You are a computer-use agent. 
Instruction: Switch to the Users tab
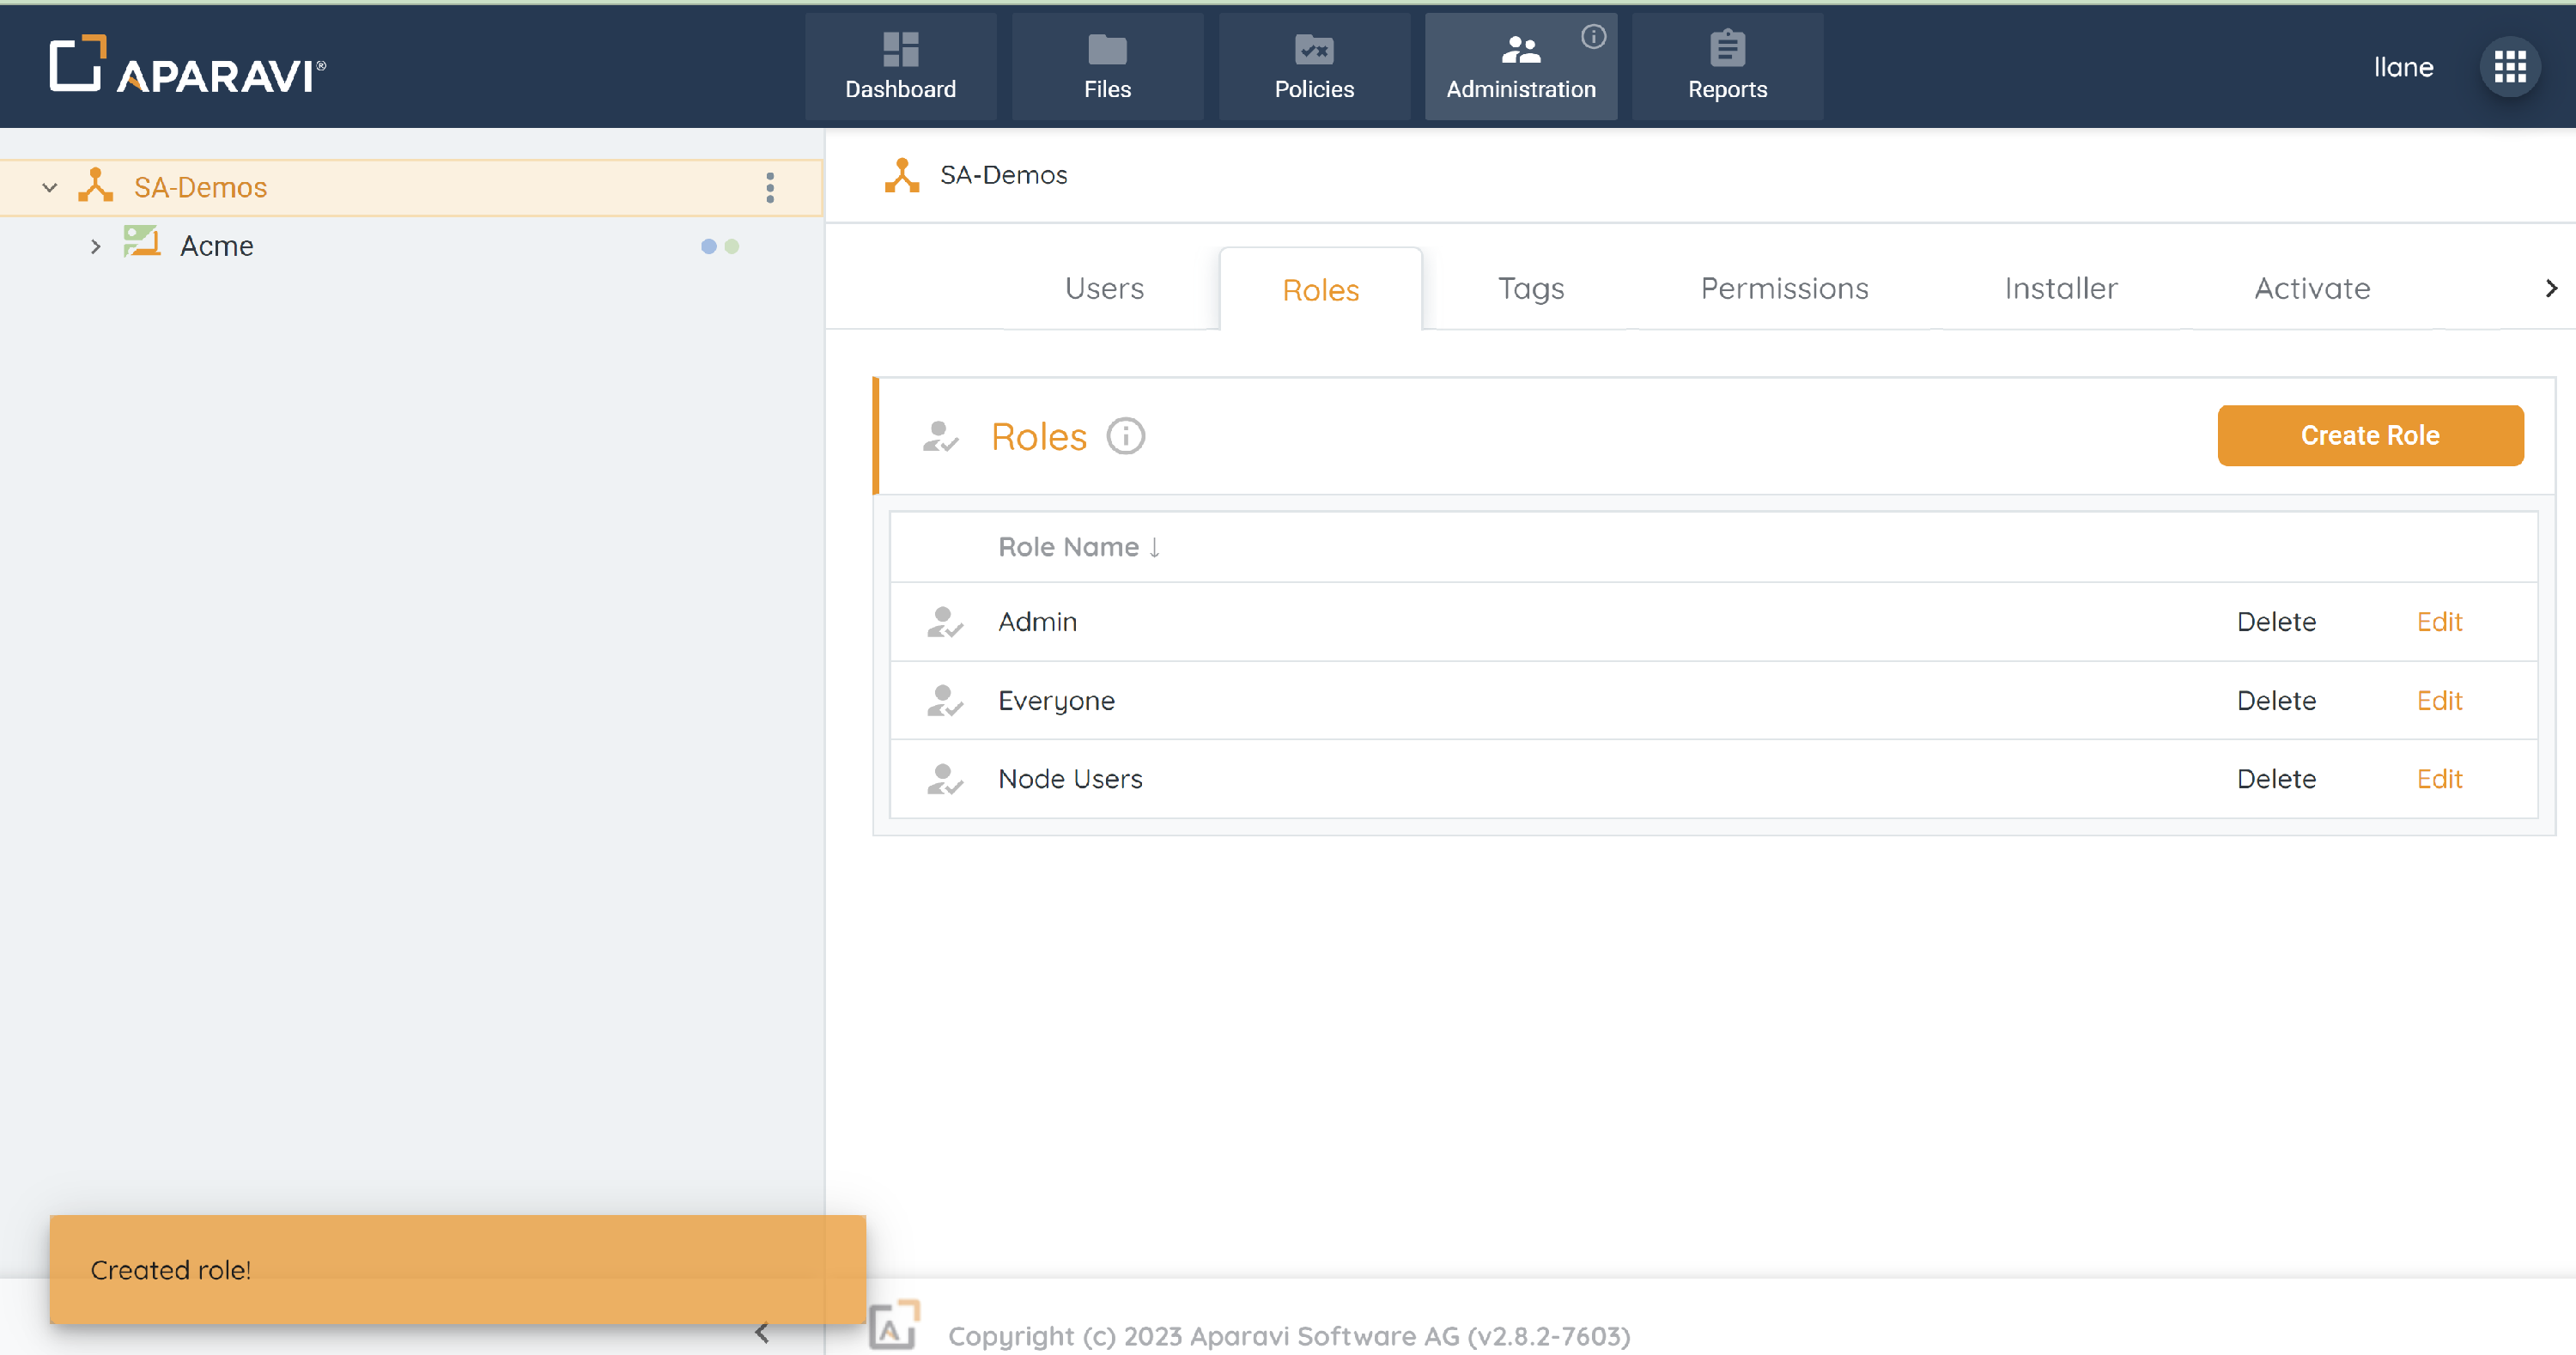point(1104,289)
